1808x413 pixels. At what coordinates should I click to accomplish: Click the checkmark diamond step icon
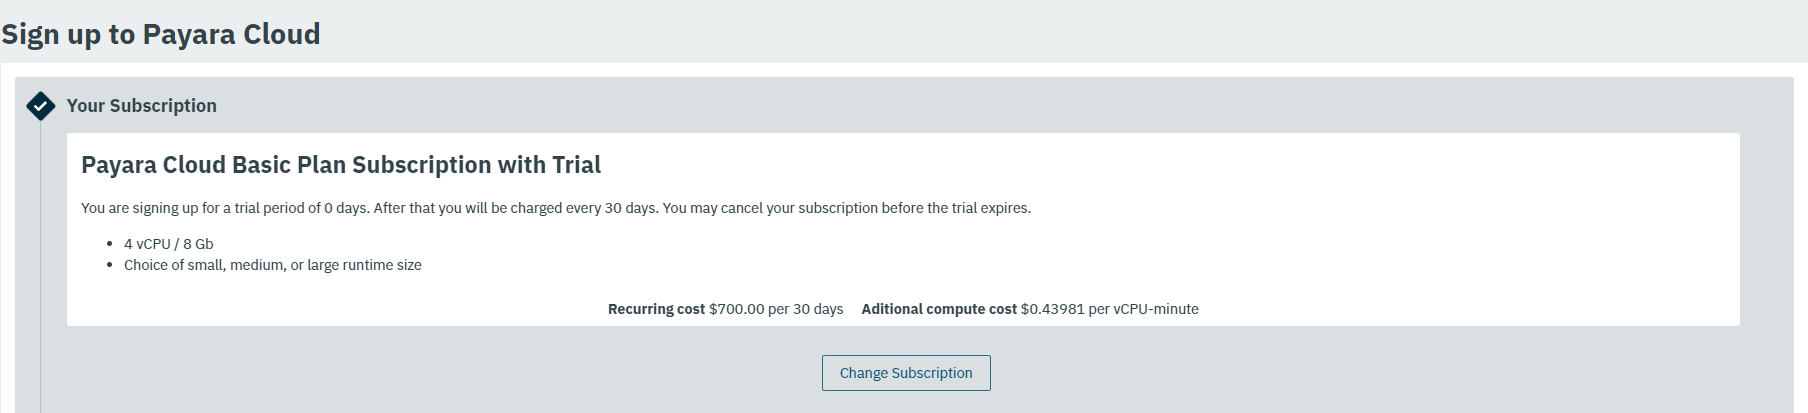(40, 106)
